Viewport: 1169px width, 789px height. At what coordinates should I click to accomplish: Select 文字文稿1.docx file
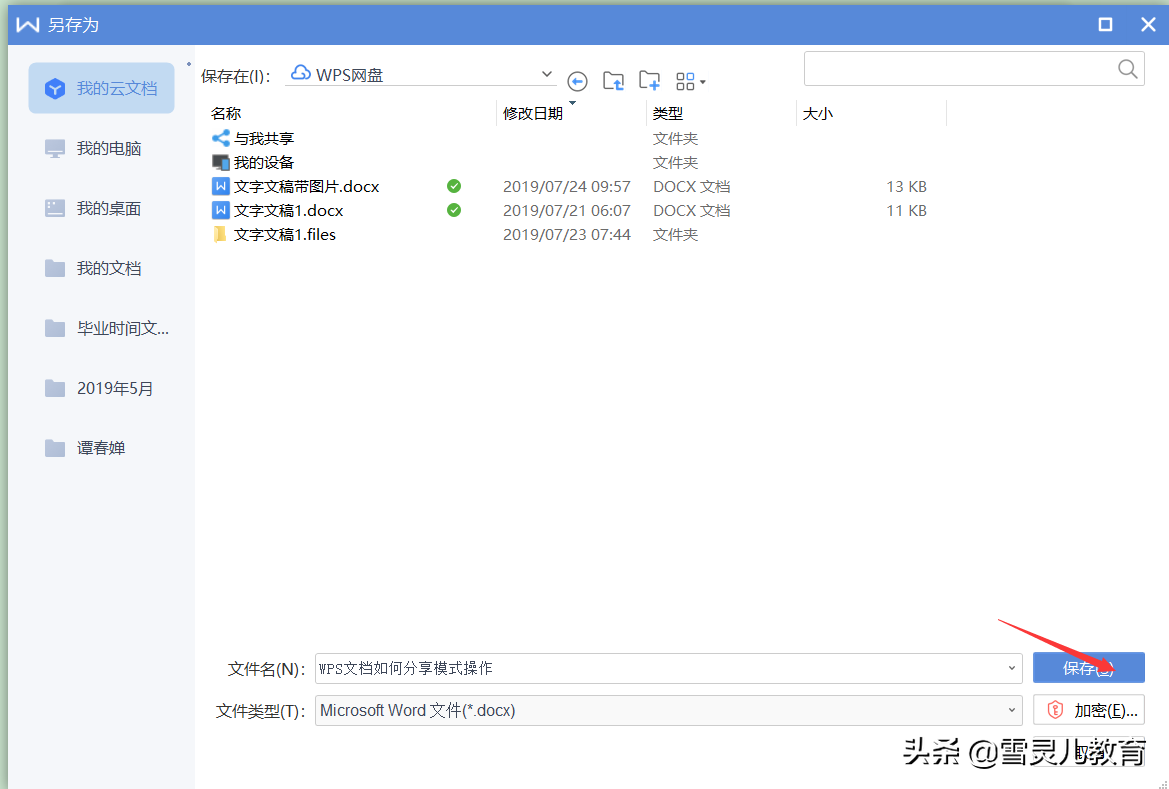289,210
